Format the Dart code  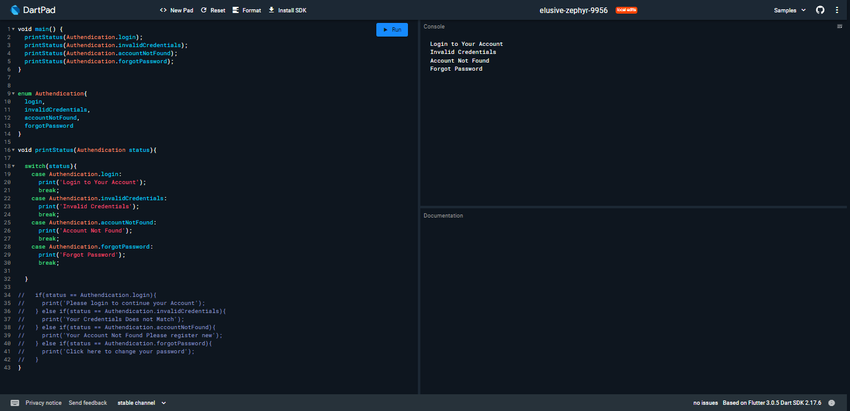pyautogui.click(x=247, y=10)
